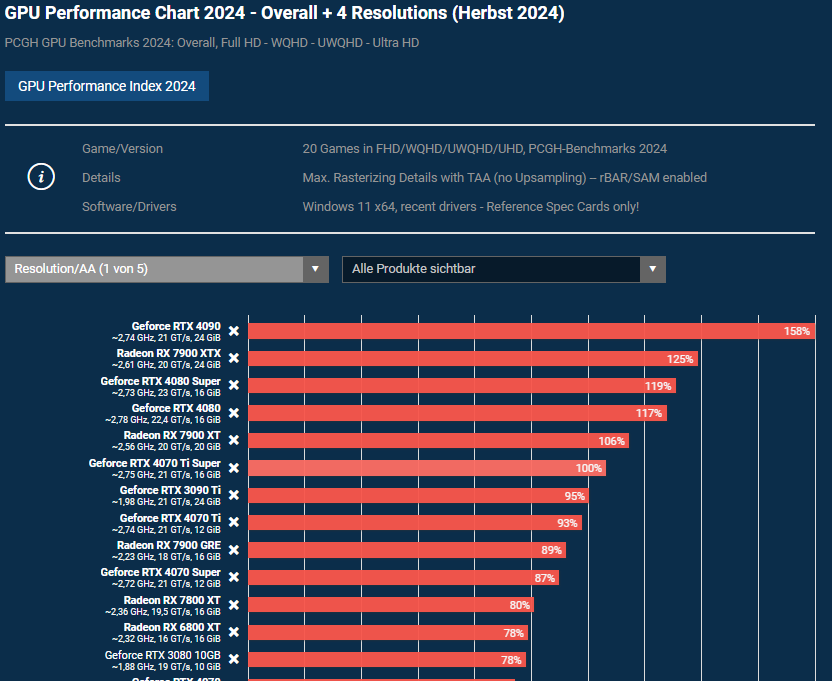
Task: Click the X beside Radeon RX 7900 GRE
Action: (x=233, y=550)
